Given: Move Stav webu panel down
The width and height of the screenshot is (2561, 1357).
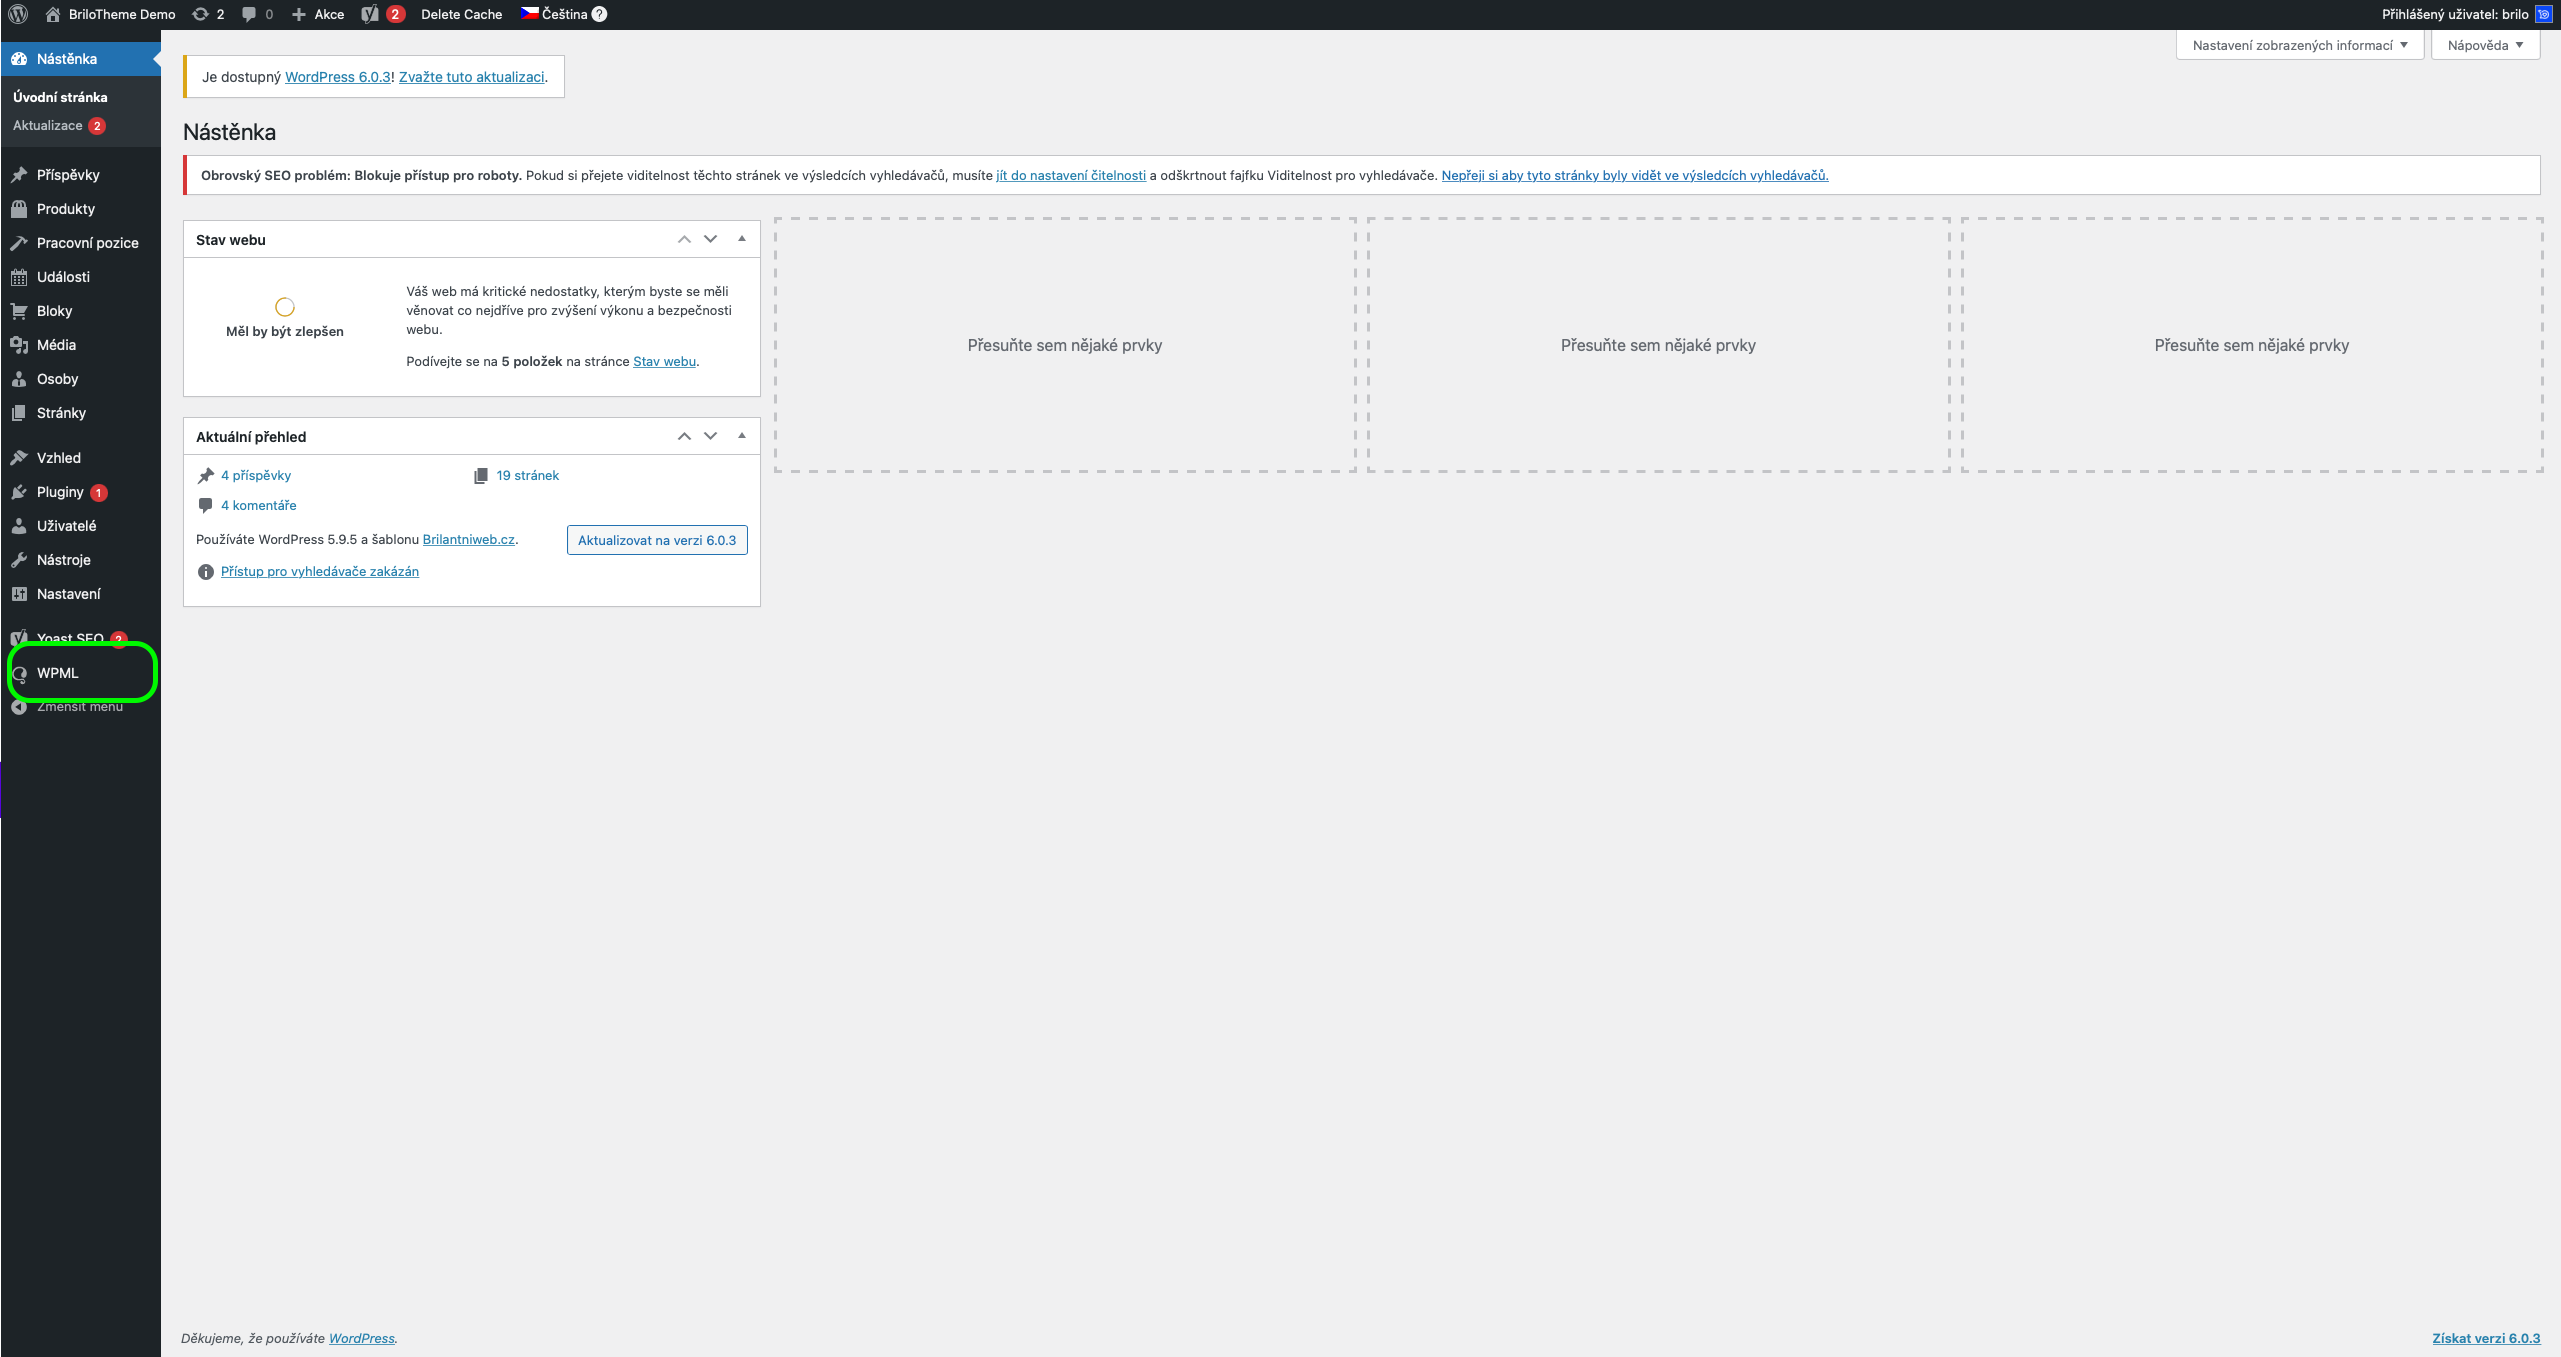Looking at the screenshot, I should pyautogui.click(x=710, y=239).
